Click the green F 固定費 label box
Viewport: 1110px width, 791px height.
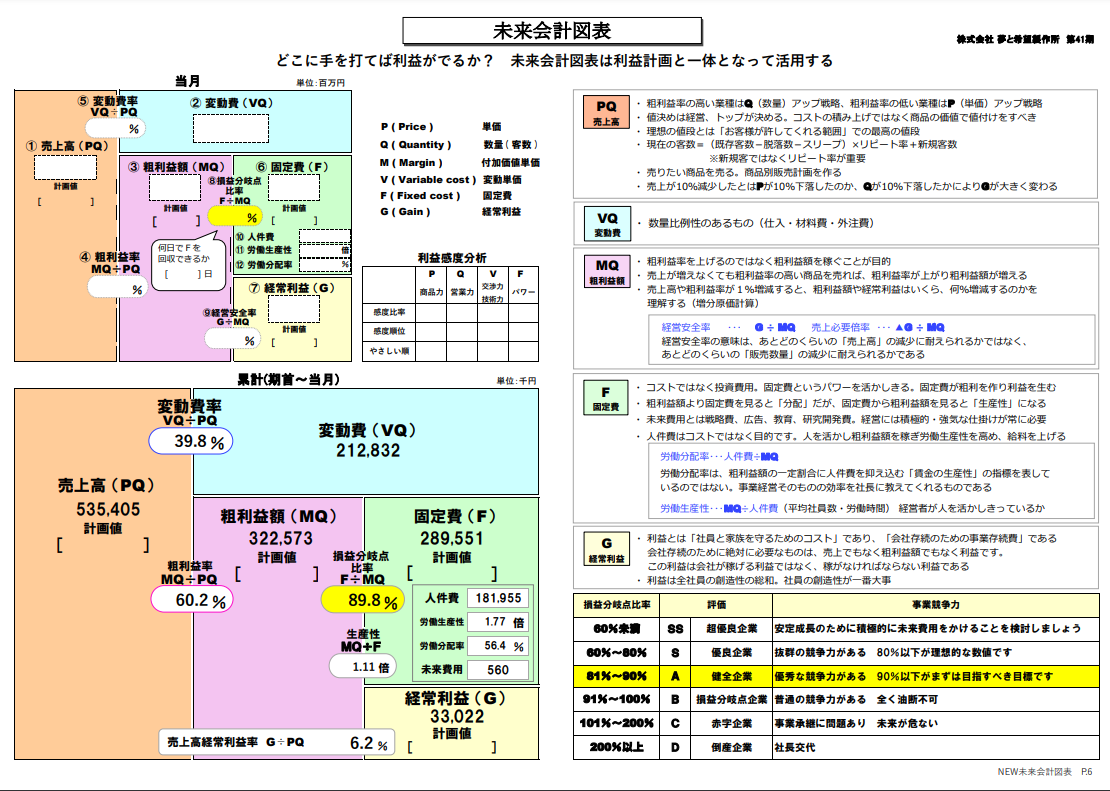click(605, 398)
